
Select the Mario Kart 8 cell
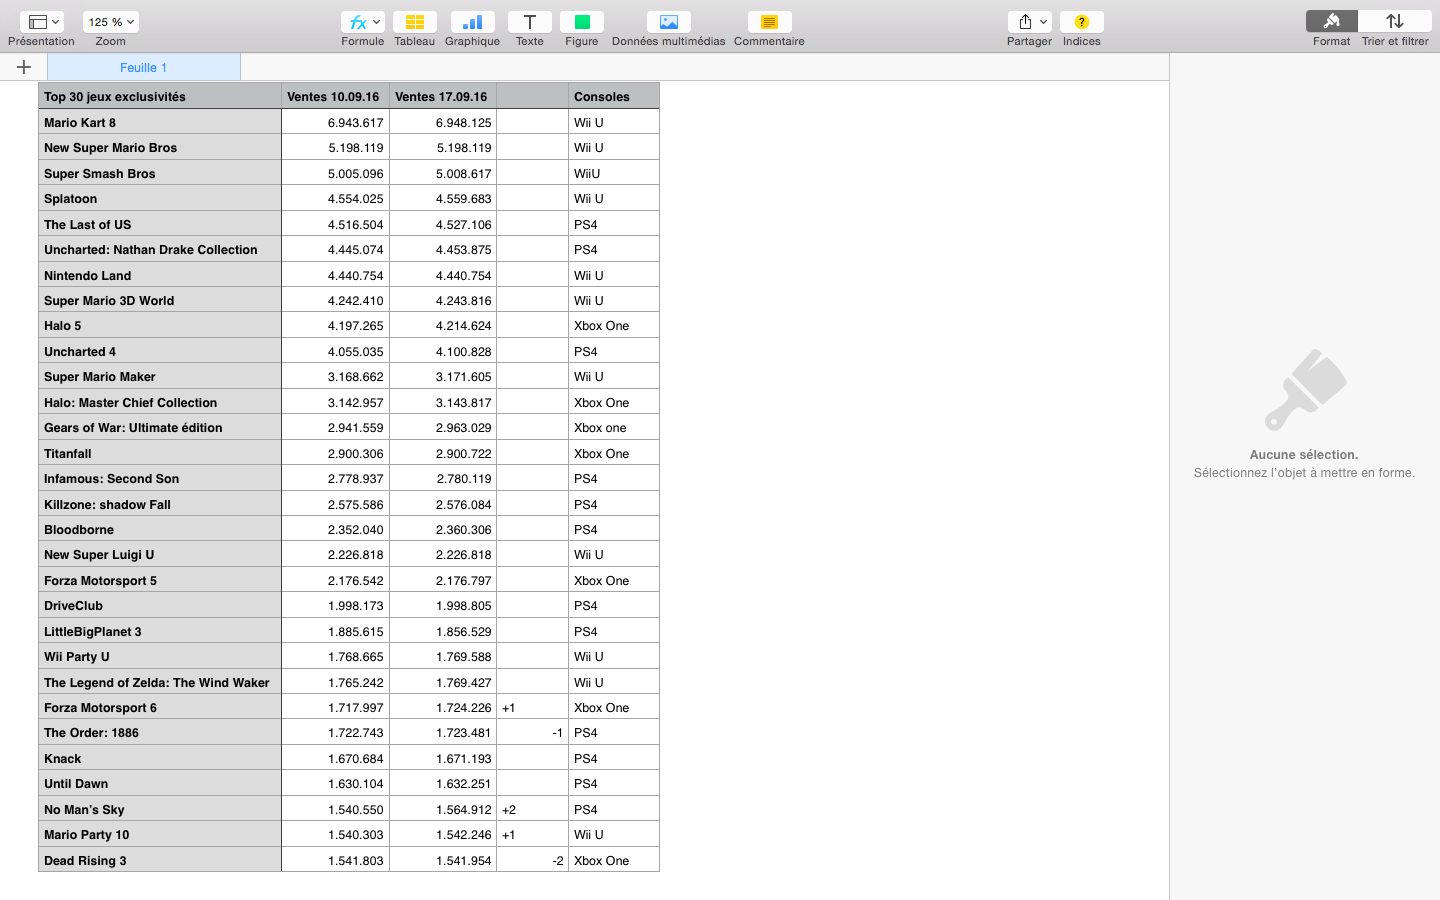point(160,122)
